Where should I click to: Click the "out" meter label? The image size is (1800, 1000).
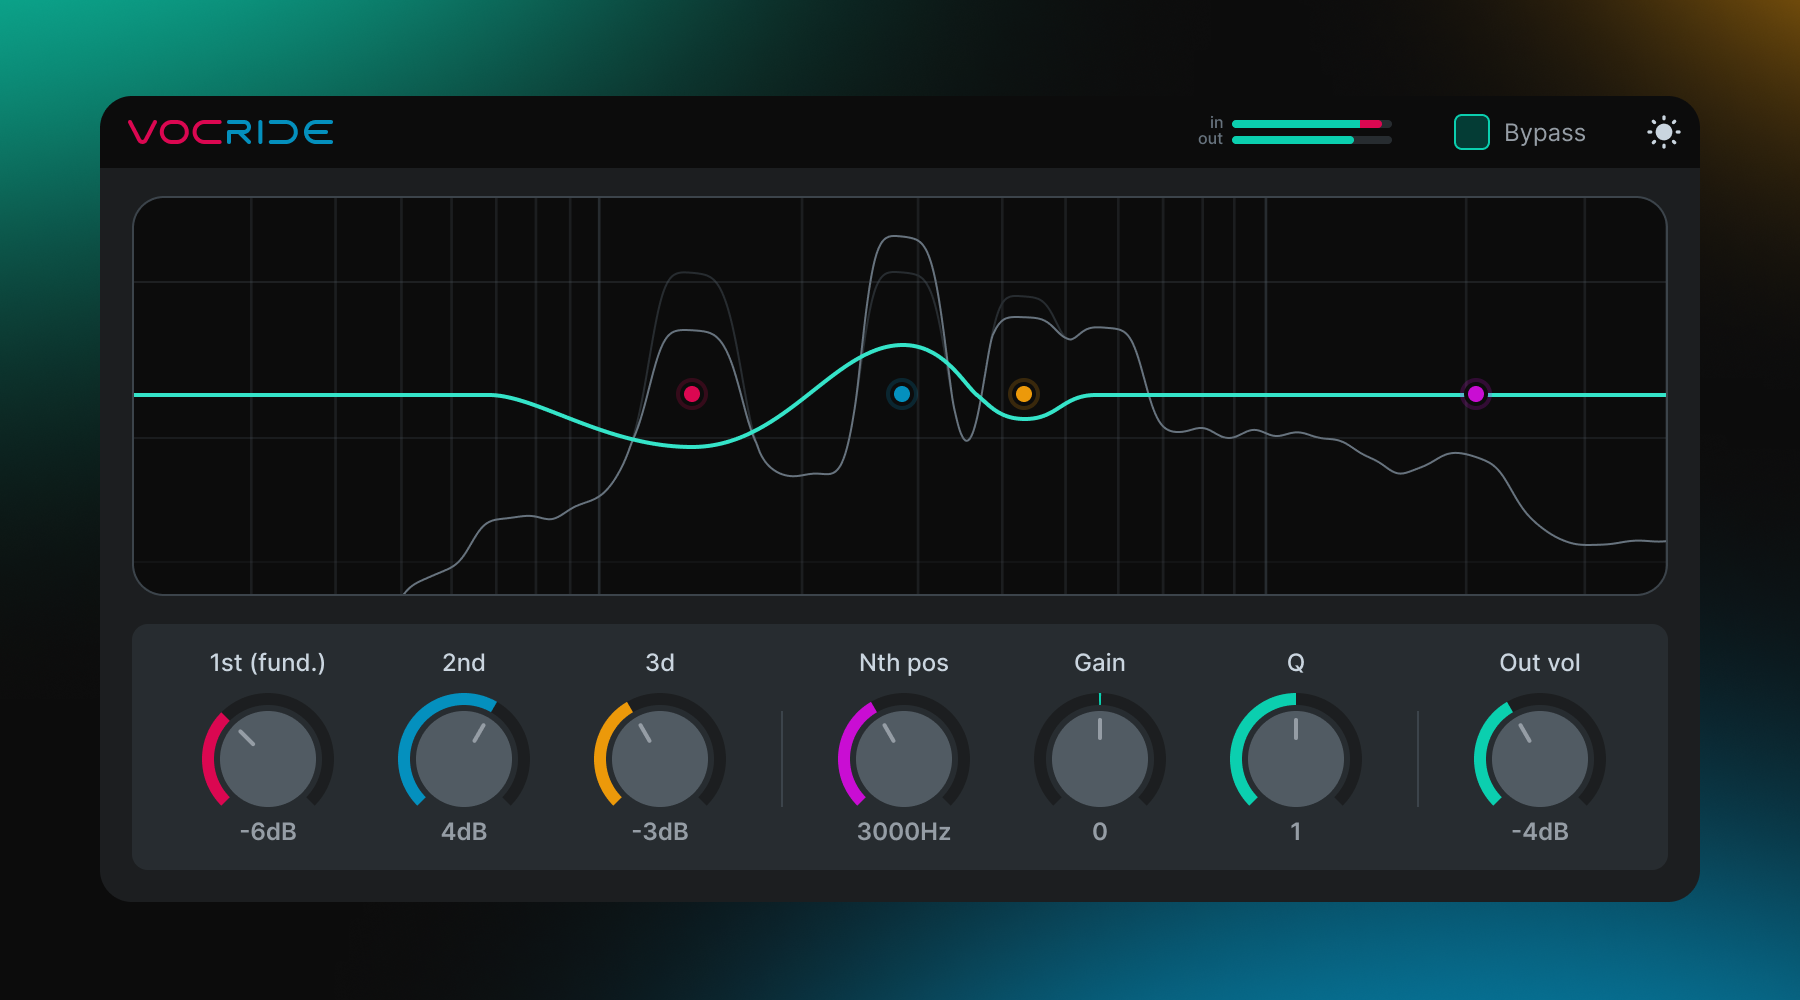1210,139
